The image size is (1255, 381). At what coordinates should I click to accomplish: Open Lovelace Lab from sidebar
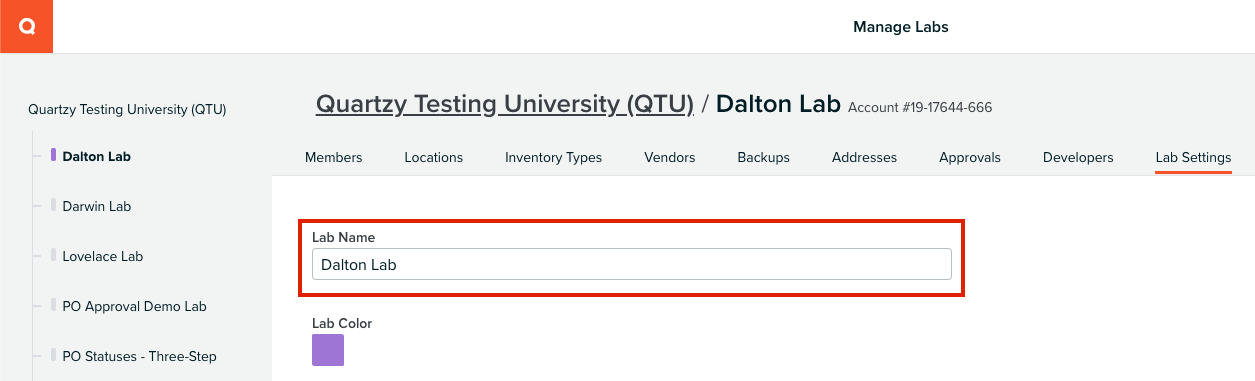pos(102,256)
